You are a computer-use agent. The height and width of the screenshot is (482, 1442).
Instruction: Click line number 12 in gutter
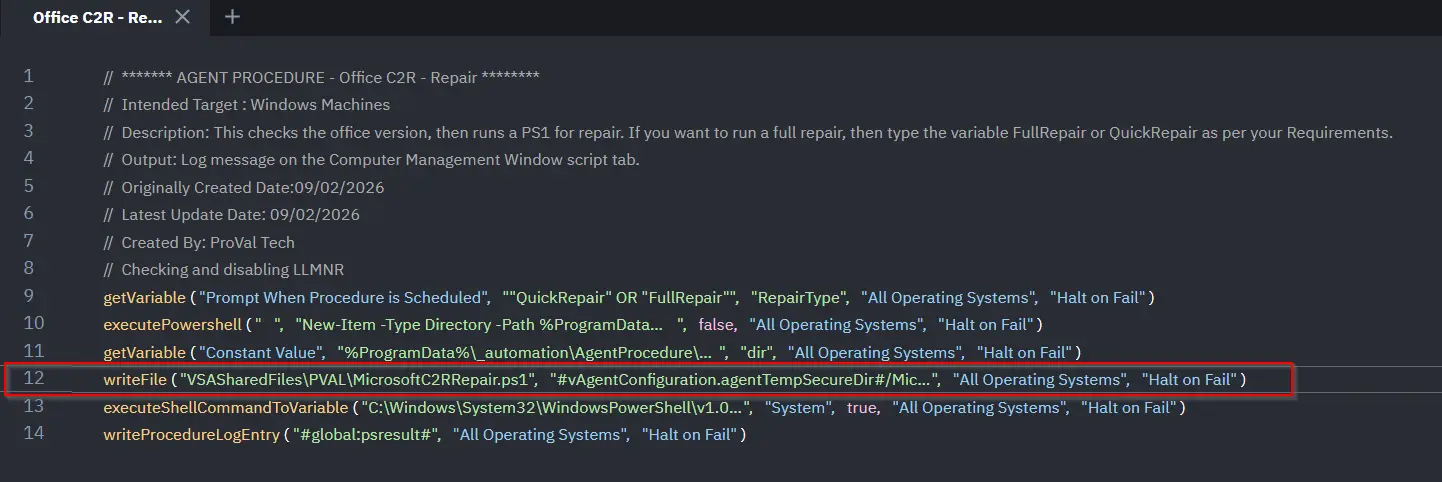[x=34, y=380]
